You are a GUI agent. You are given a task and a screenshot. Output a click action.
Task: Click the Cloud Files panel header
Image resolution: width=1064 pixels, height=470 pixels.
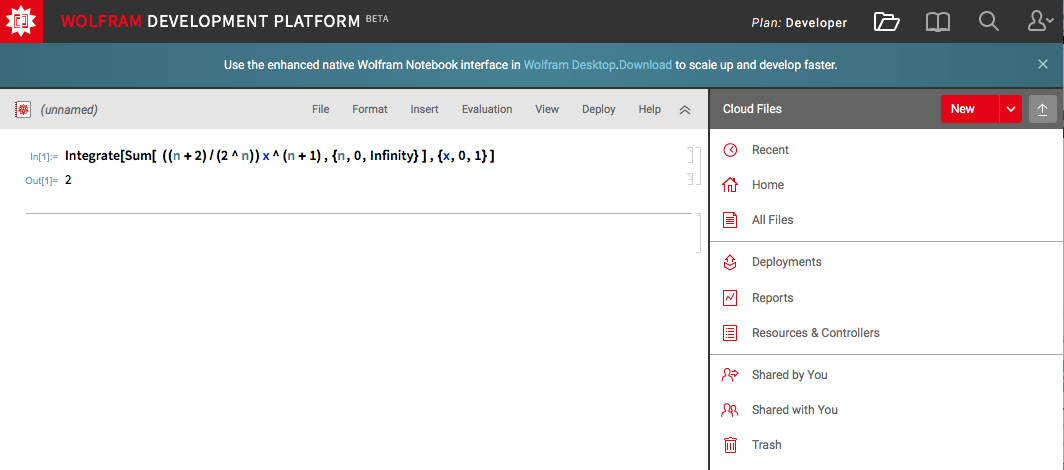tap(752, 109)
